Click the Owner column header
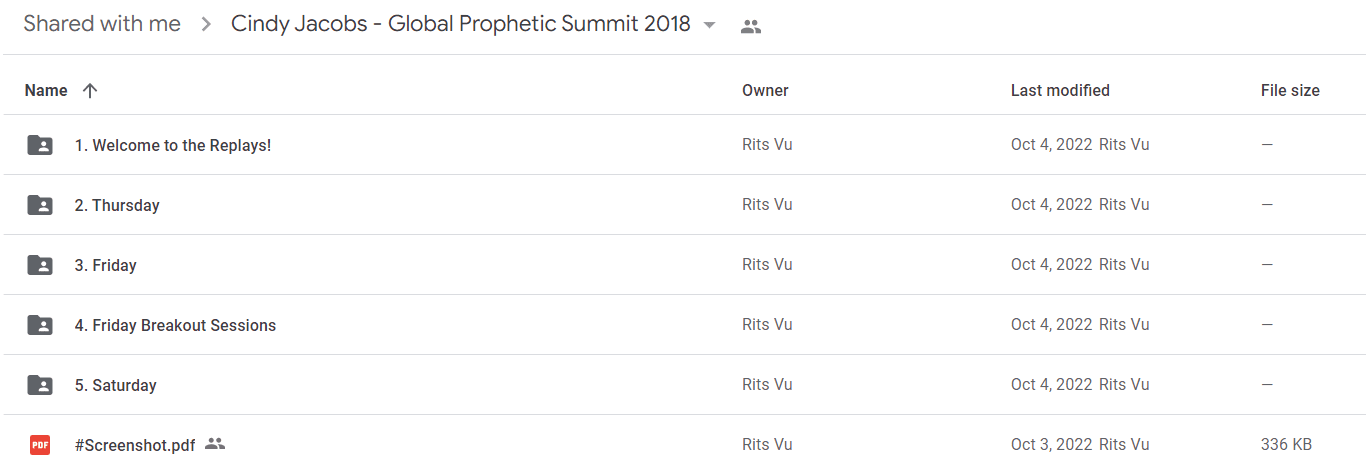This screenshot has height=467, width=1366. pyautogui.click(x=765, y=90)
